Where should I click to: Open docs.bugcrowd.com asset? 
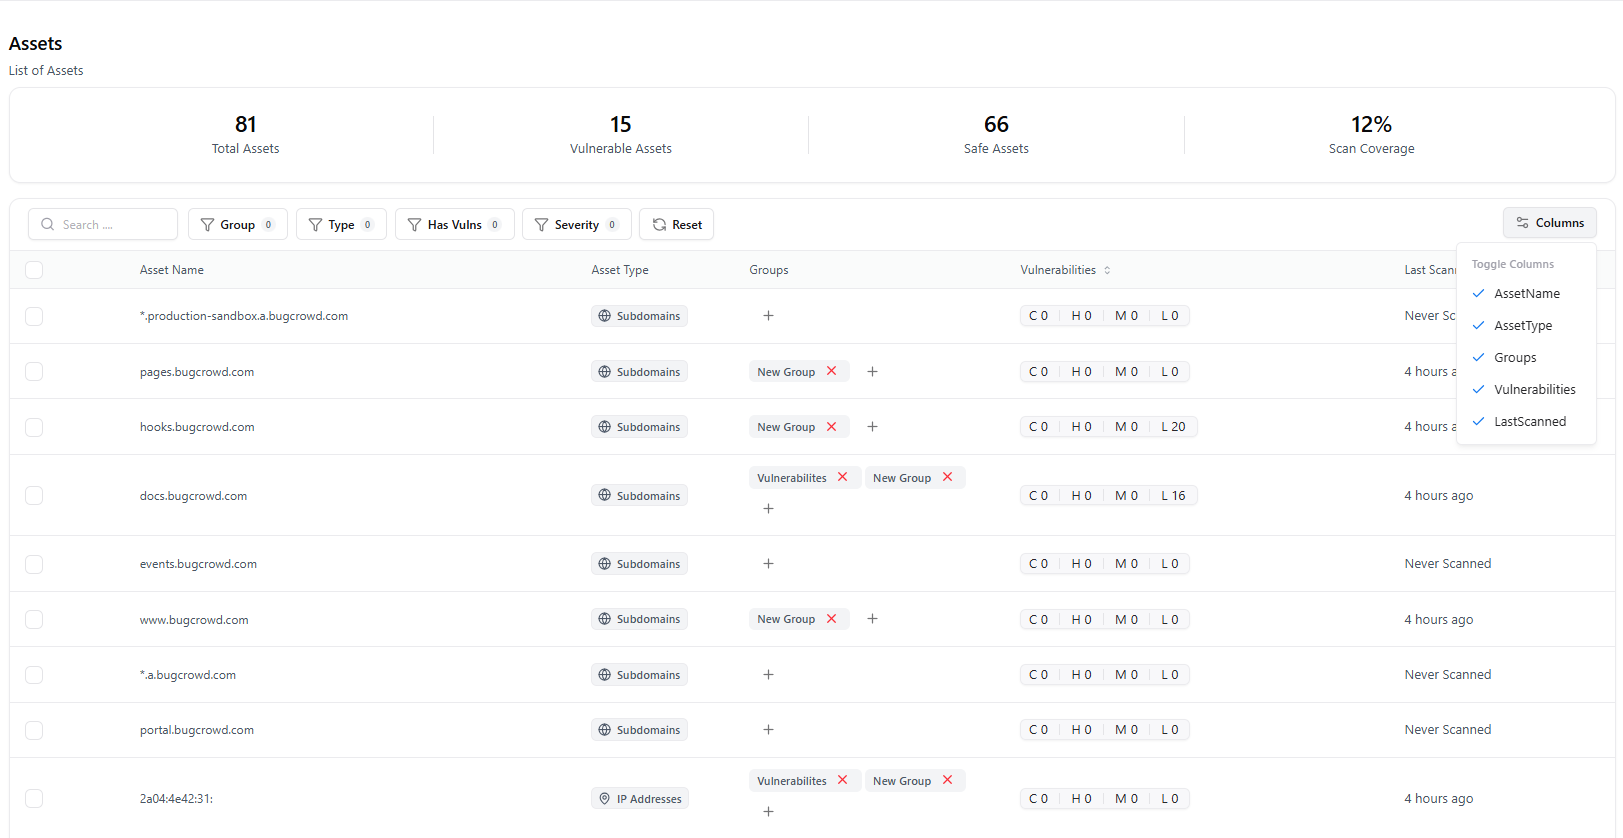[x=193, y=495]
